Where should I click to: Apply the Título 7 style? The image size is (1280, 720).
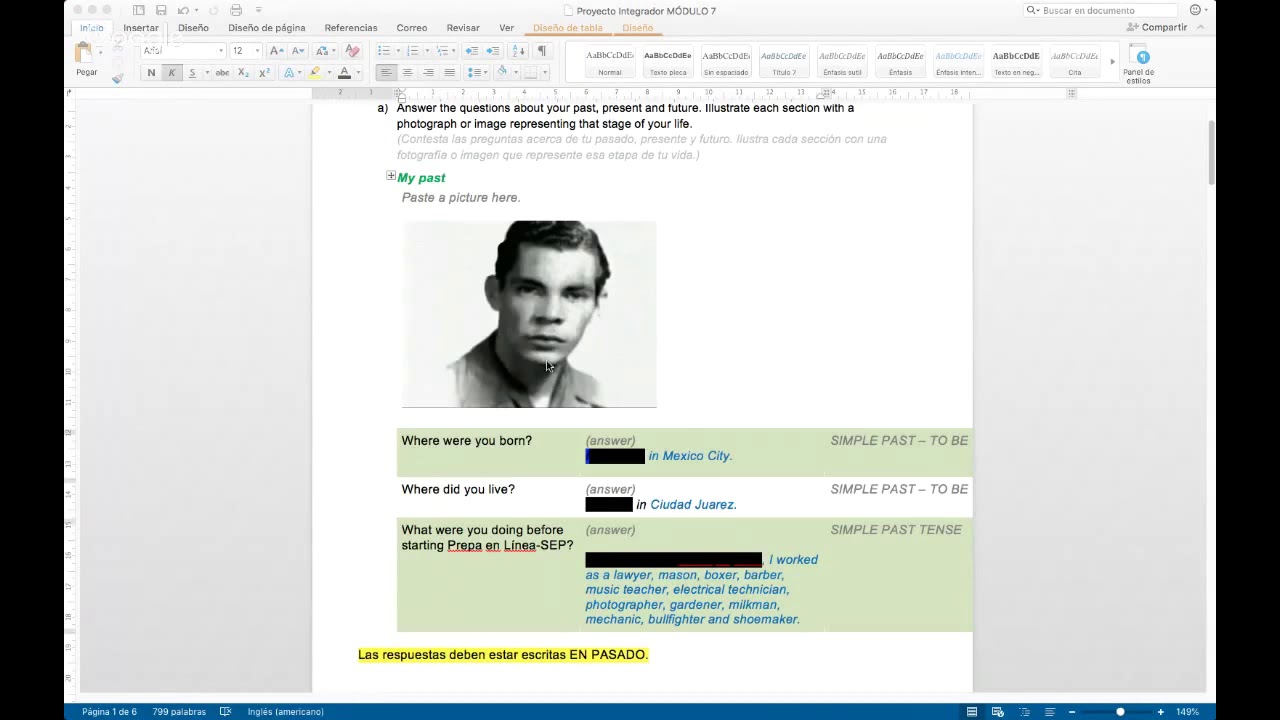[x=784, y=63]
